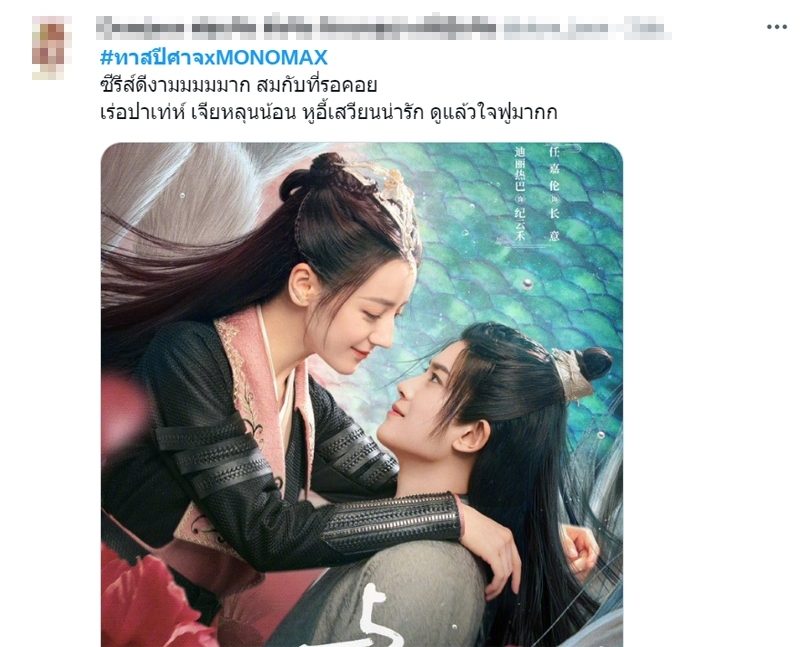Open the #ทาสปีศาจxMONOMAX hashtag link

point(214,58)
